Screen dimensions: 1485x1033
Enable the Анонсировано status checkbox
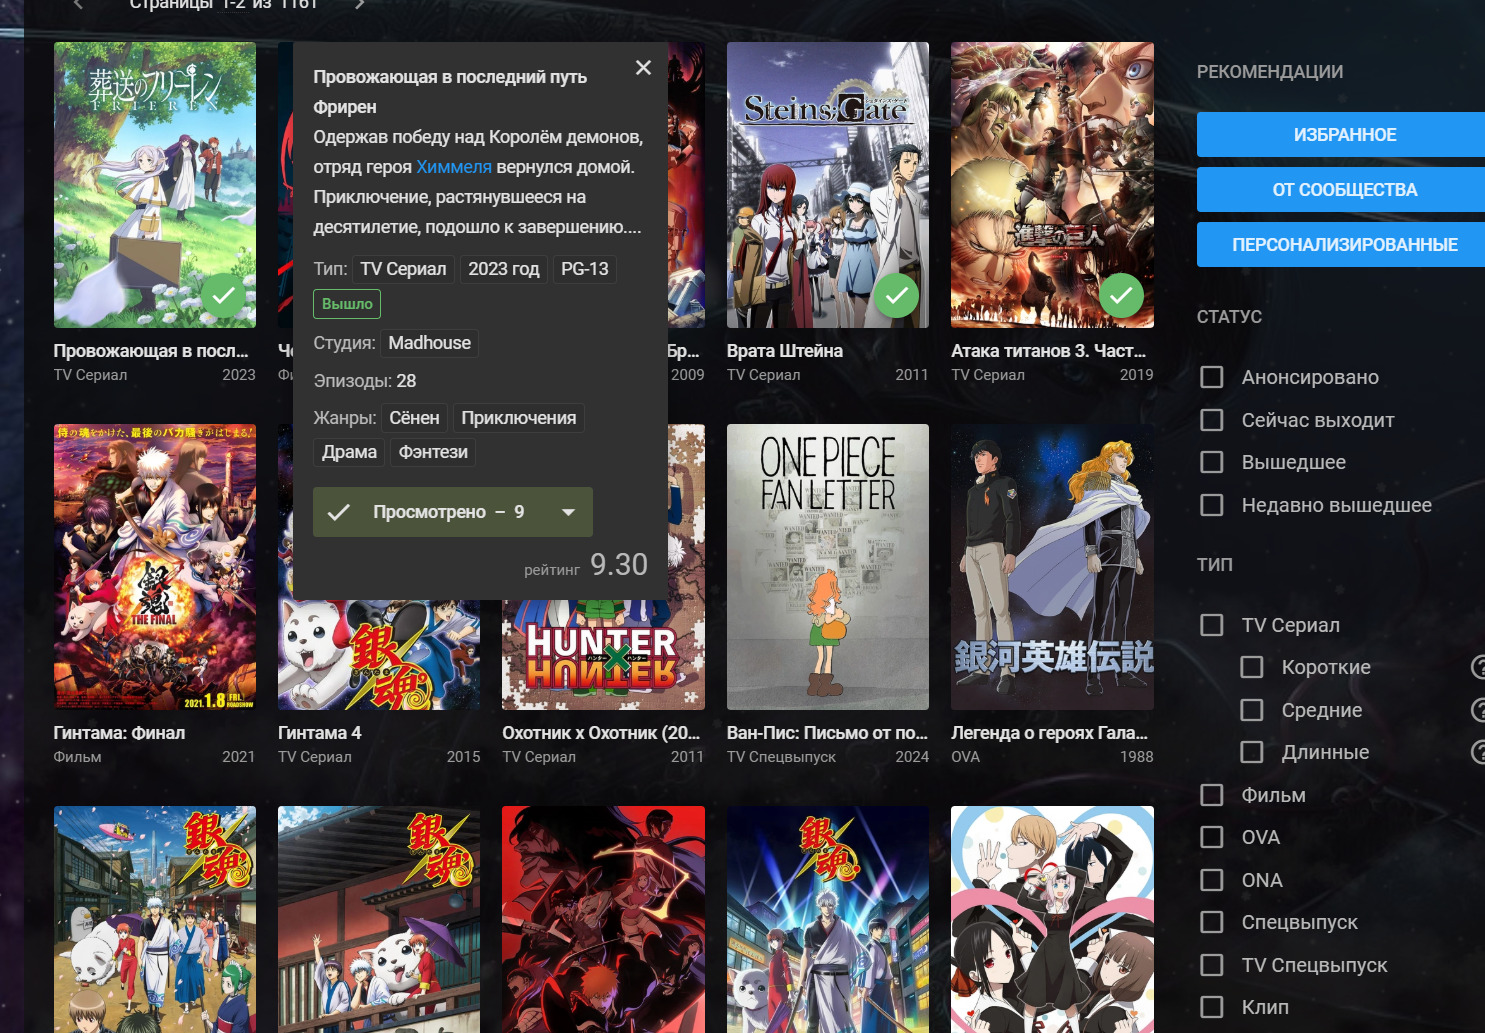tap(1212, 377)
